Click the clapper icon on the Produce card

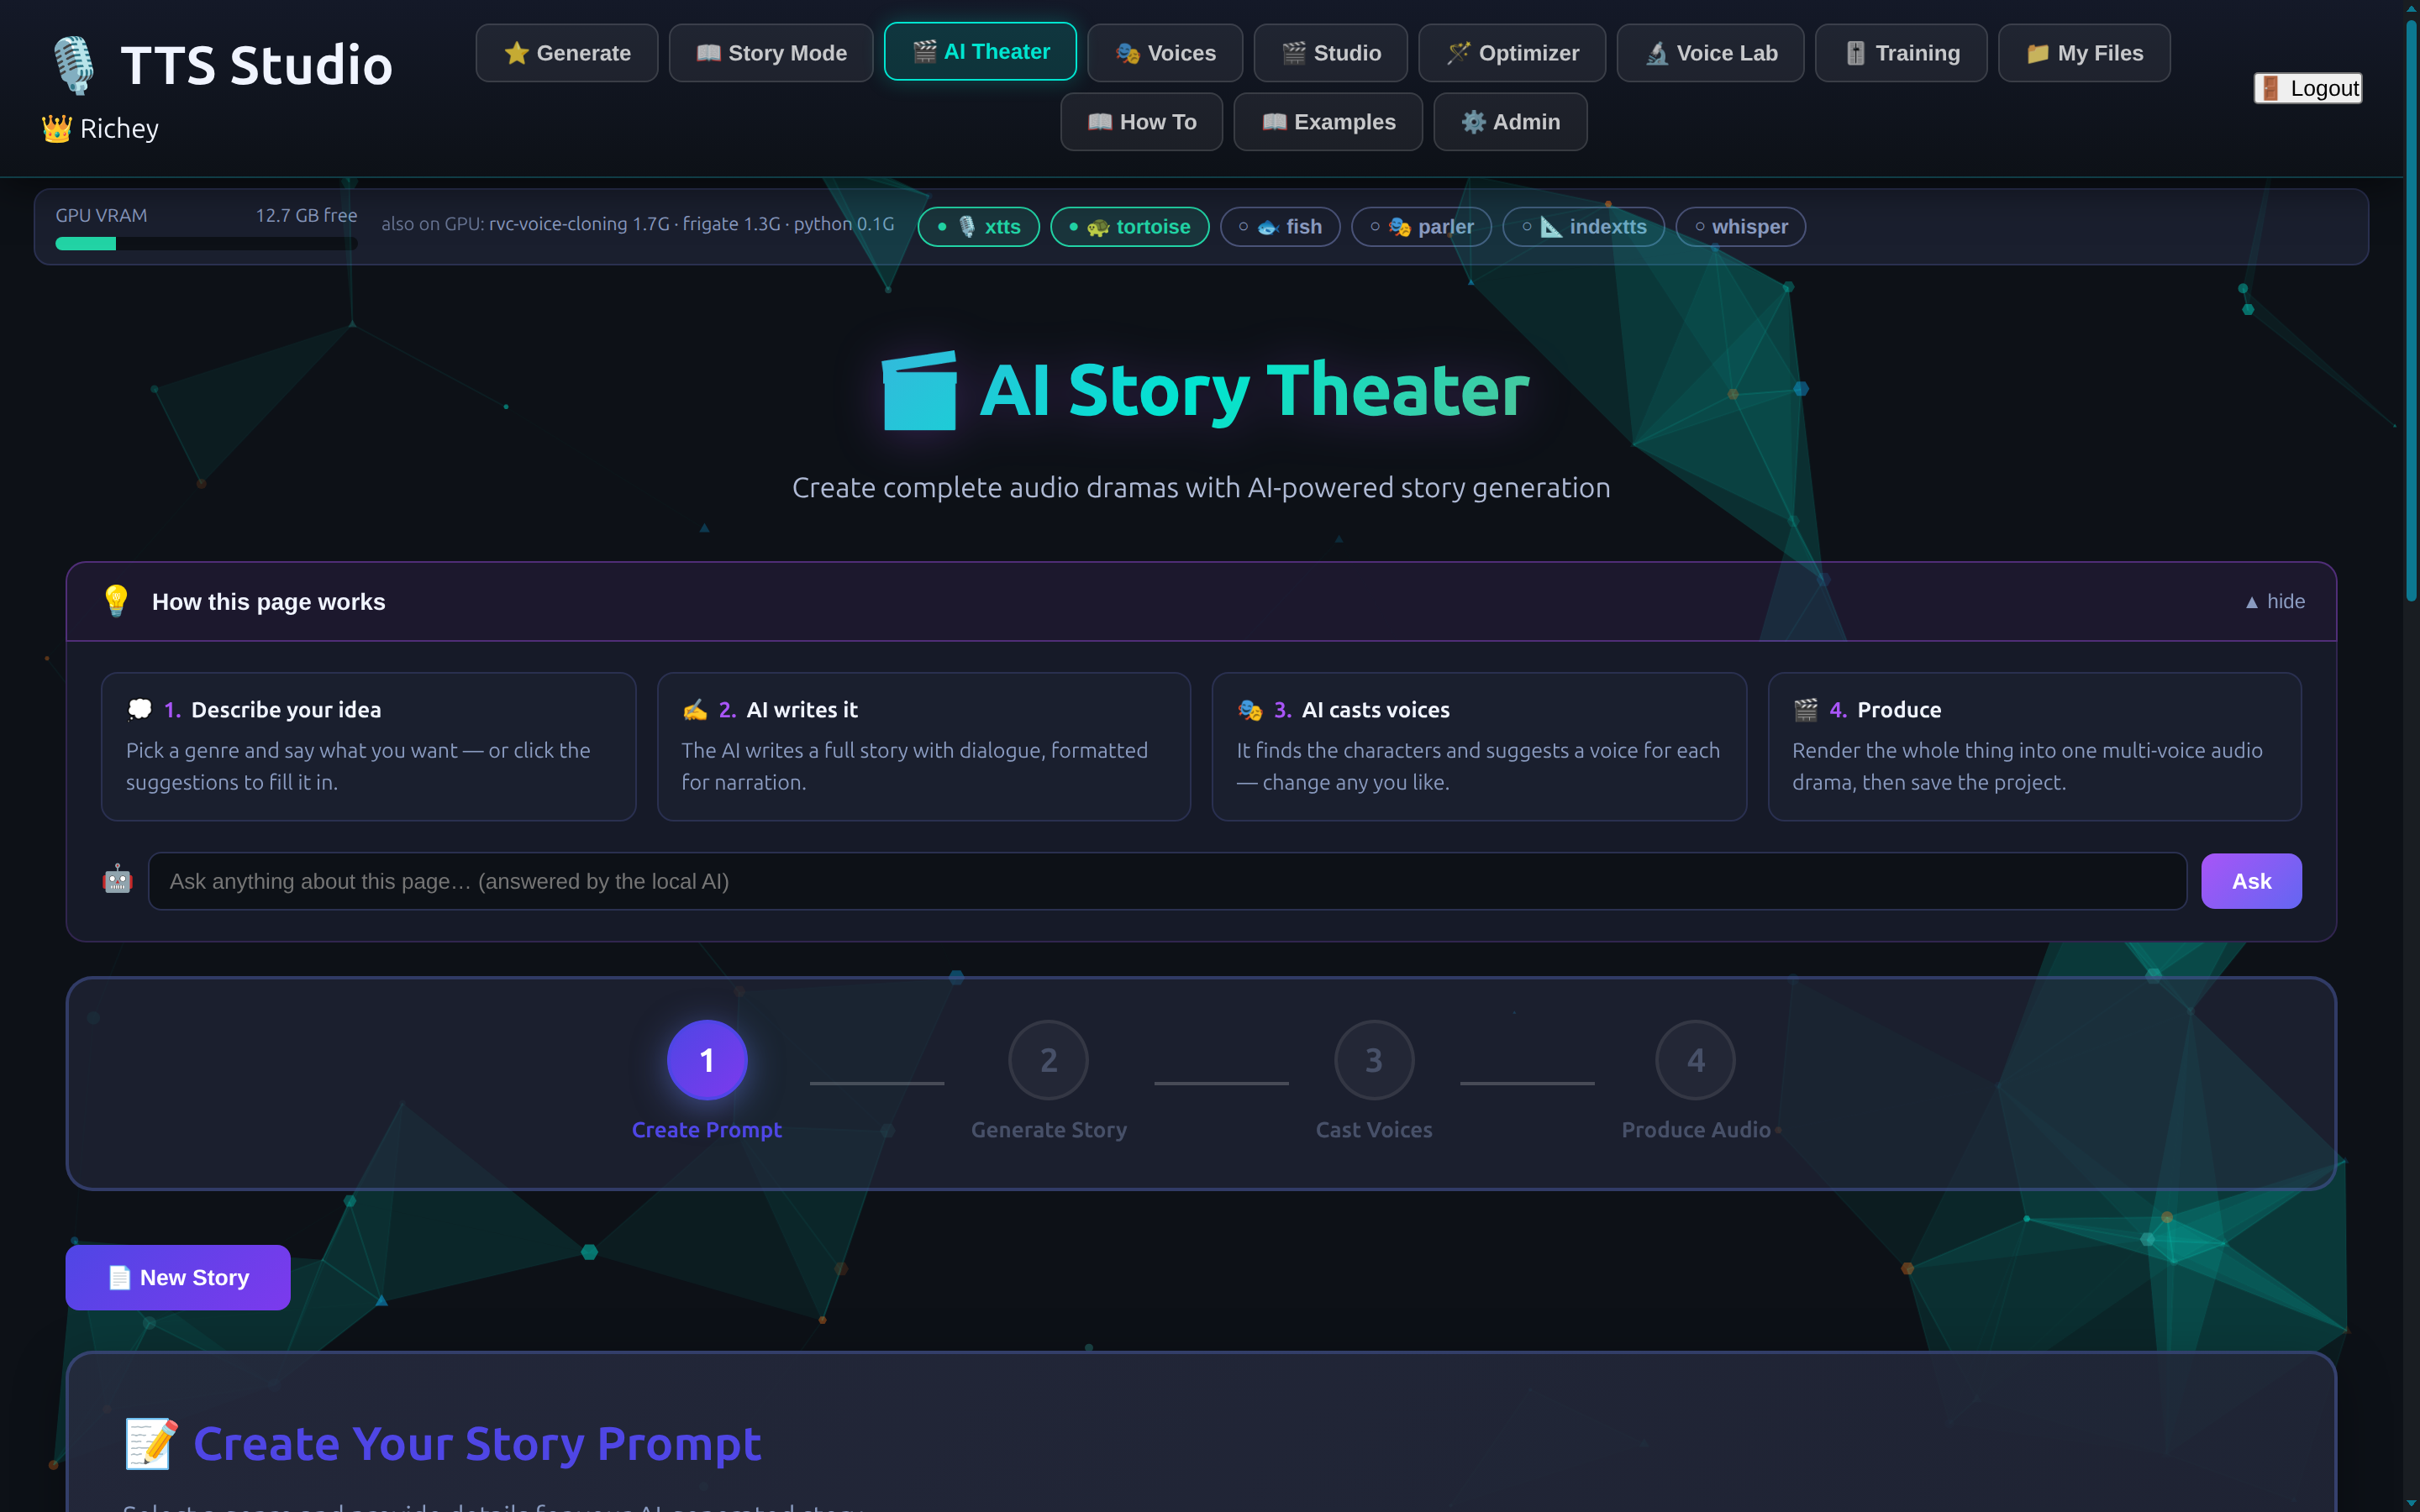coord(1805,710)
